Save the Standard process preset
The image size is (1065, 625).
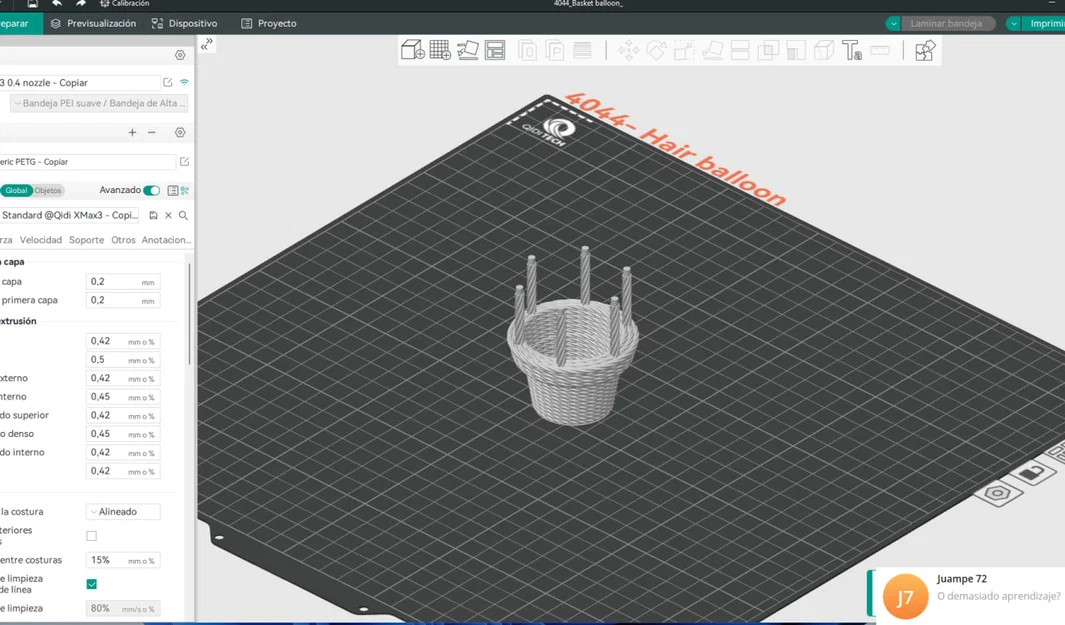click(x=154, y=215)
